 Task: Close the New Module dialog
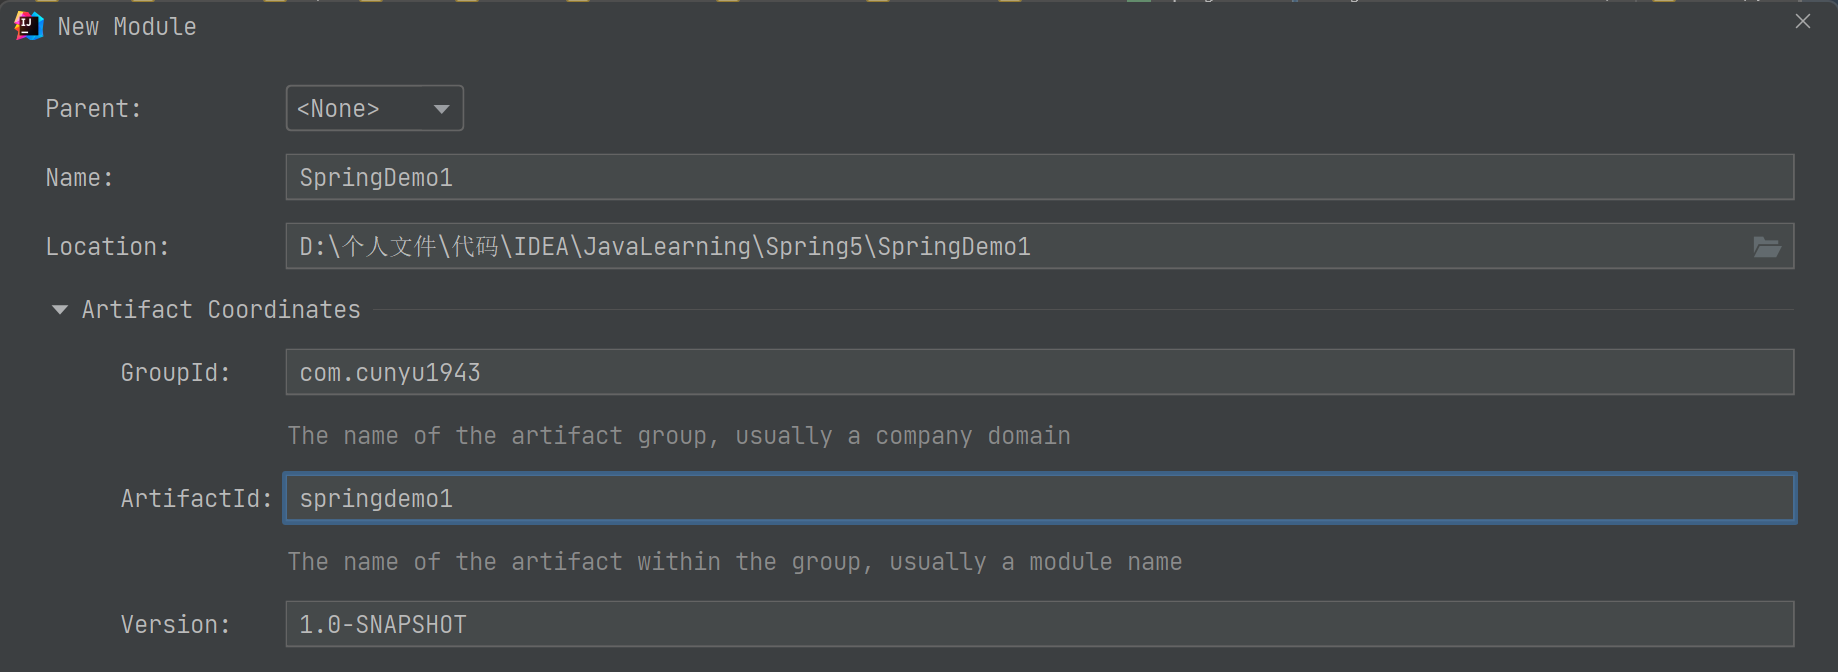(x=1802, y=22)
